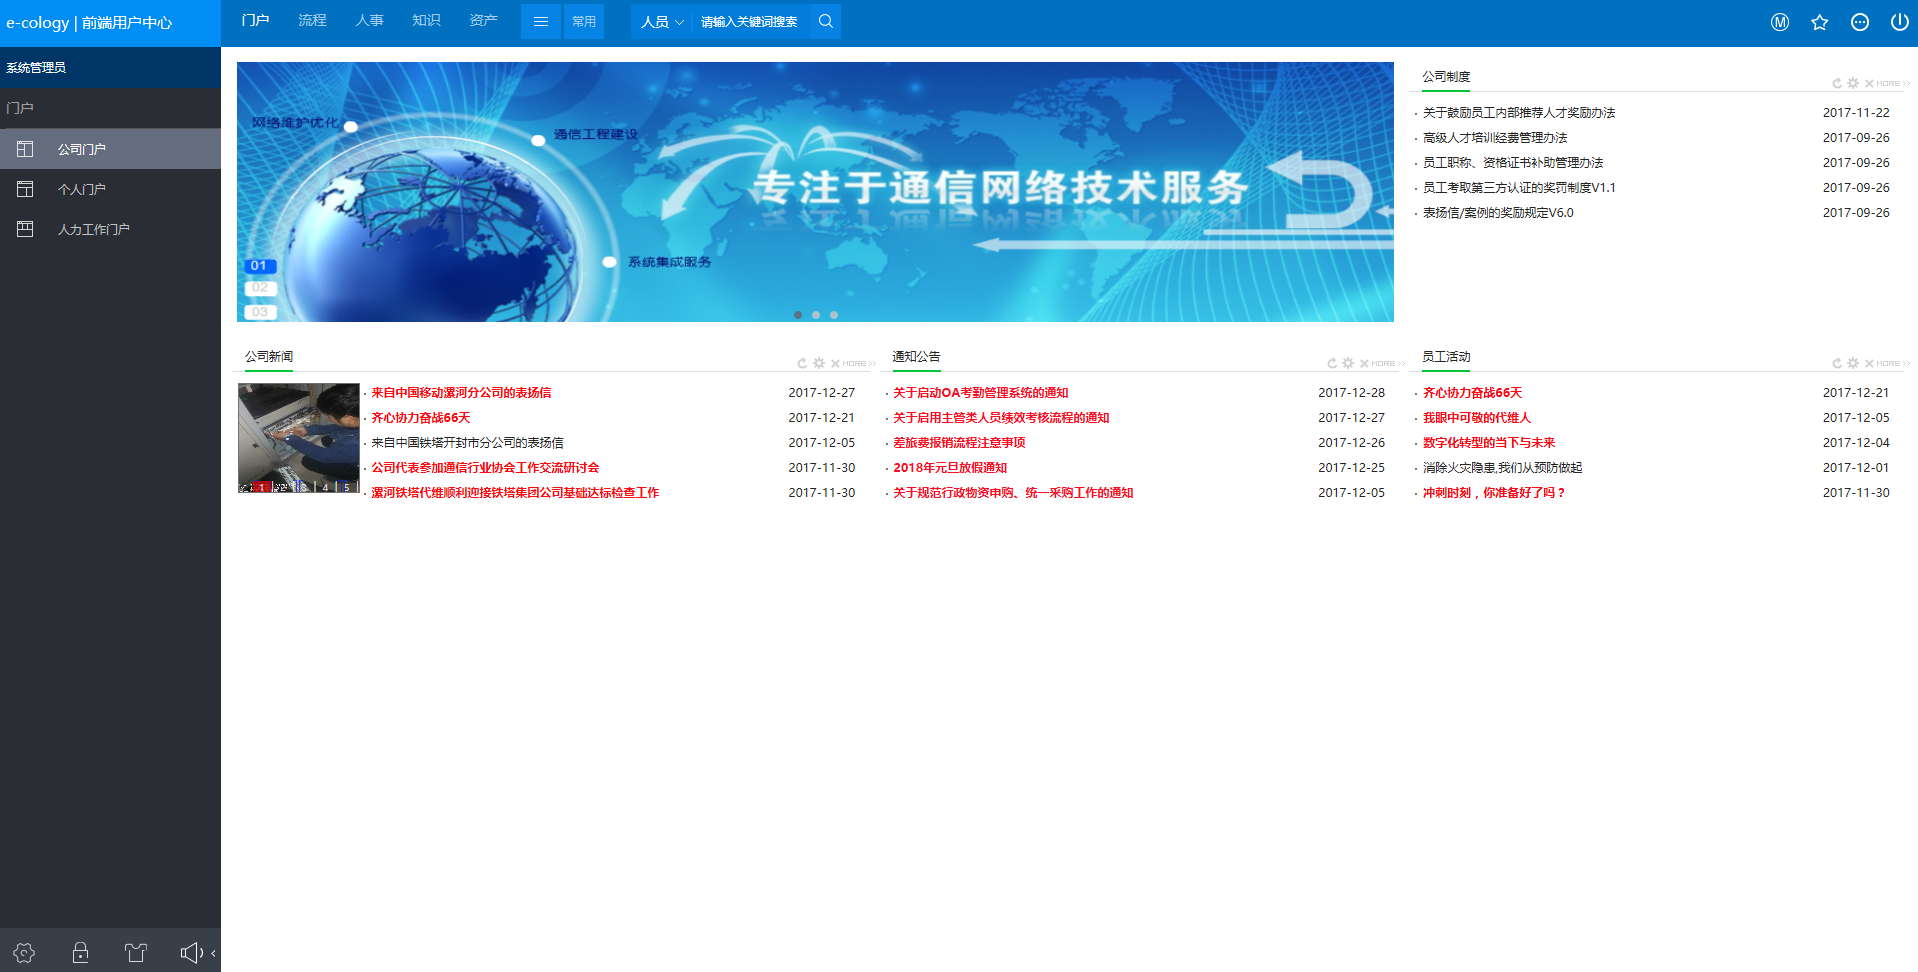Open activity 数字化转型的当下与未来
The height and width of the screenshot is (972, 1918).
(1489, 443)
